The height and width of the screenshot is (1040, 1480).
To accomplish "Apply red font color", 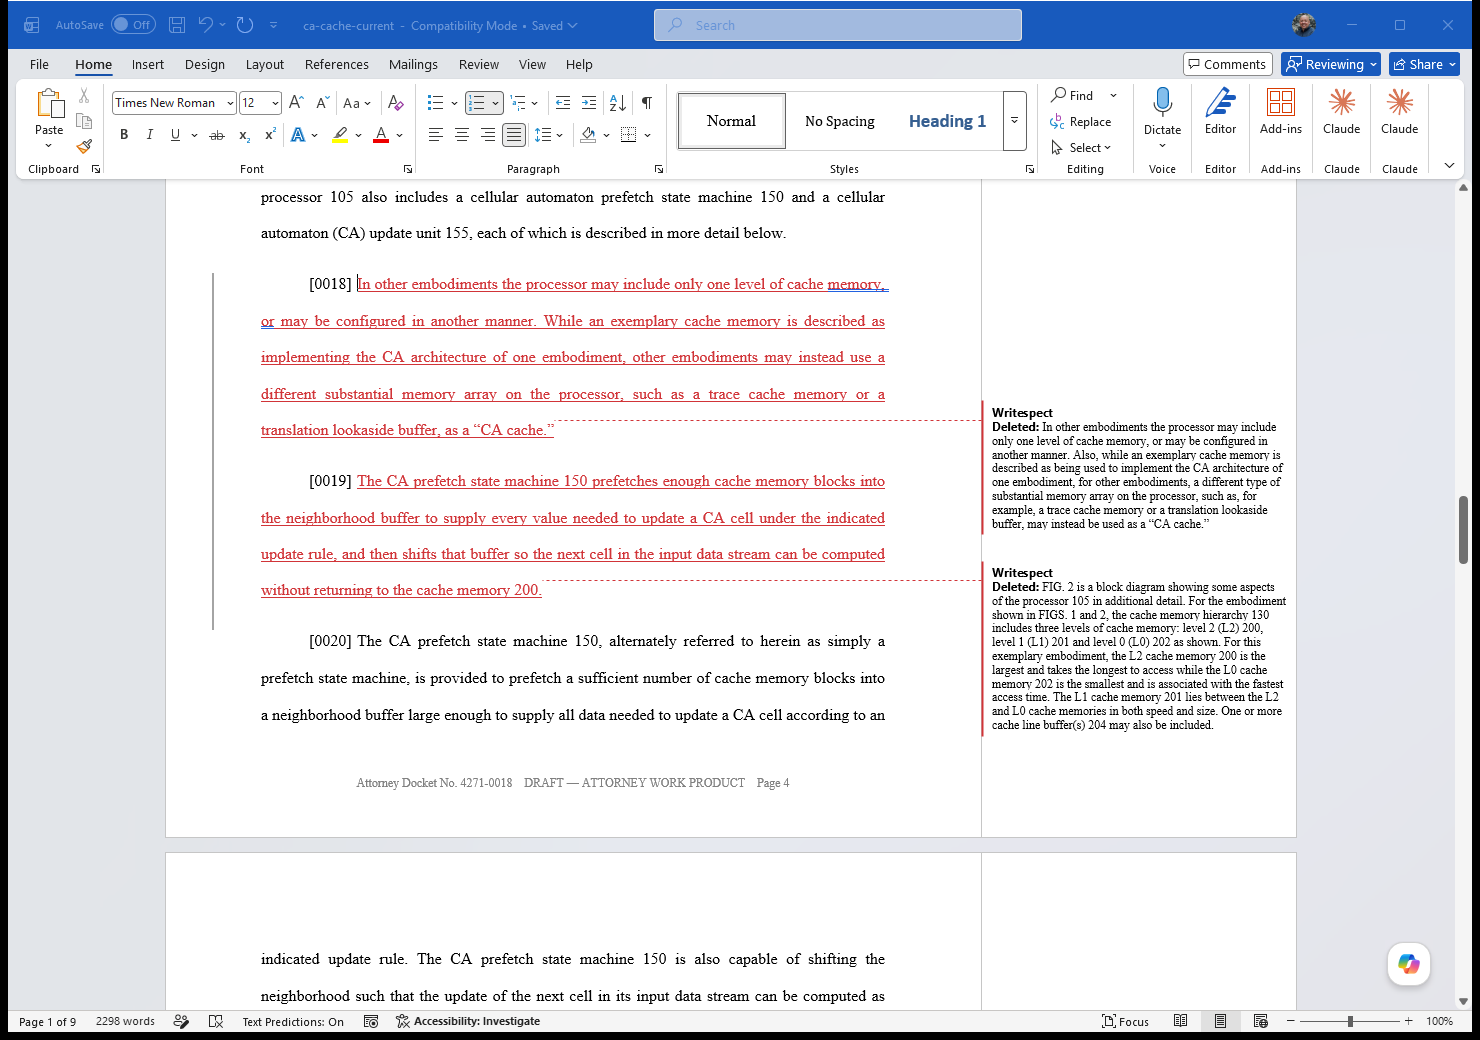I will 381,135.
